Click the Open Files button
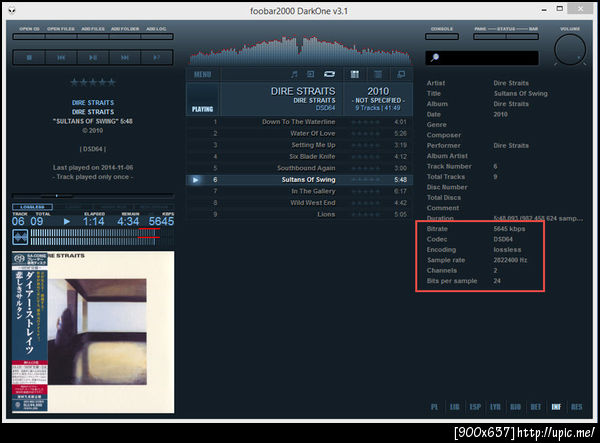 (61, 37)
